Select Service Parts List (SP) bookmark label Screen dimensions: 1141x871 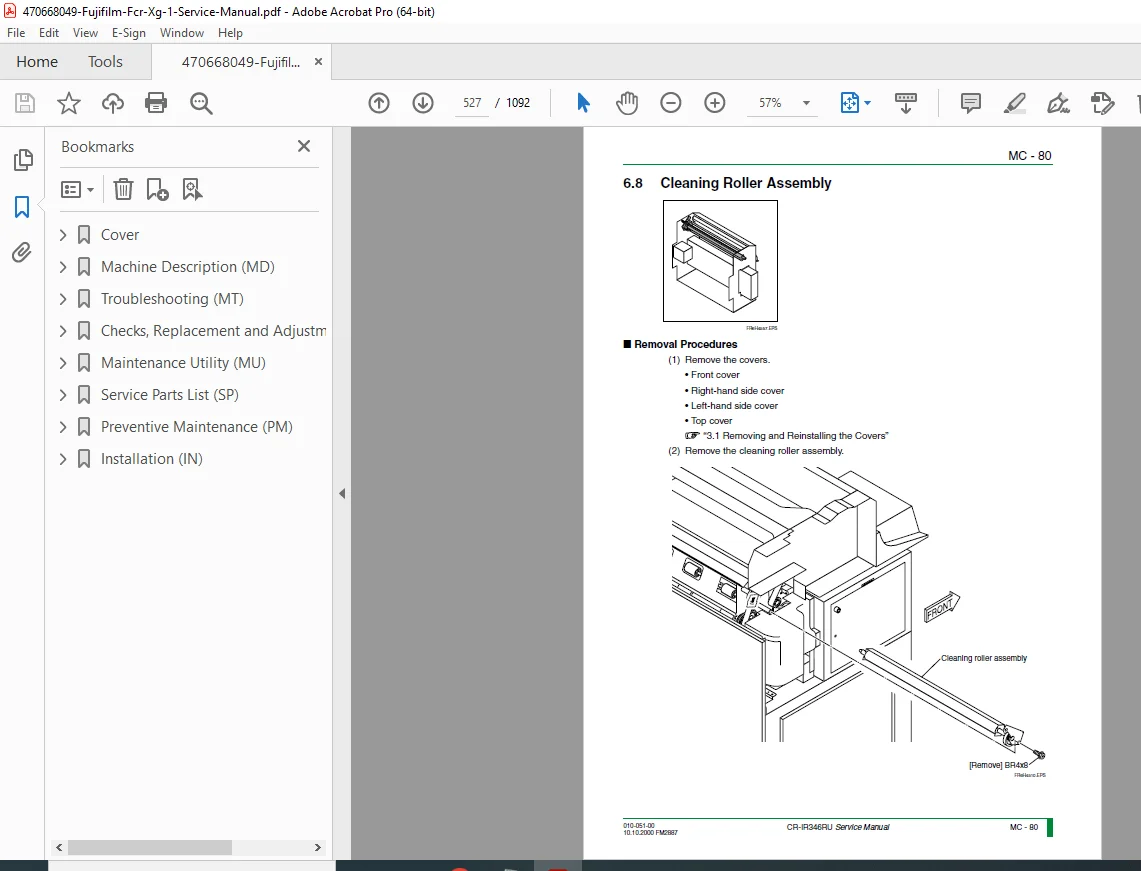170,395
